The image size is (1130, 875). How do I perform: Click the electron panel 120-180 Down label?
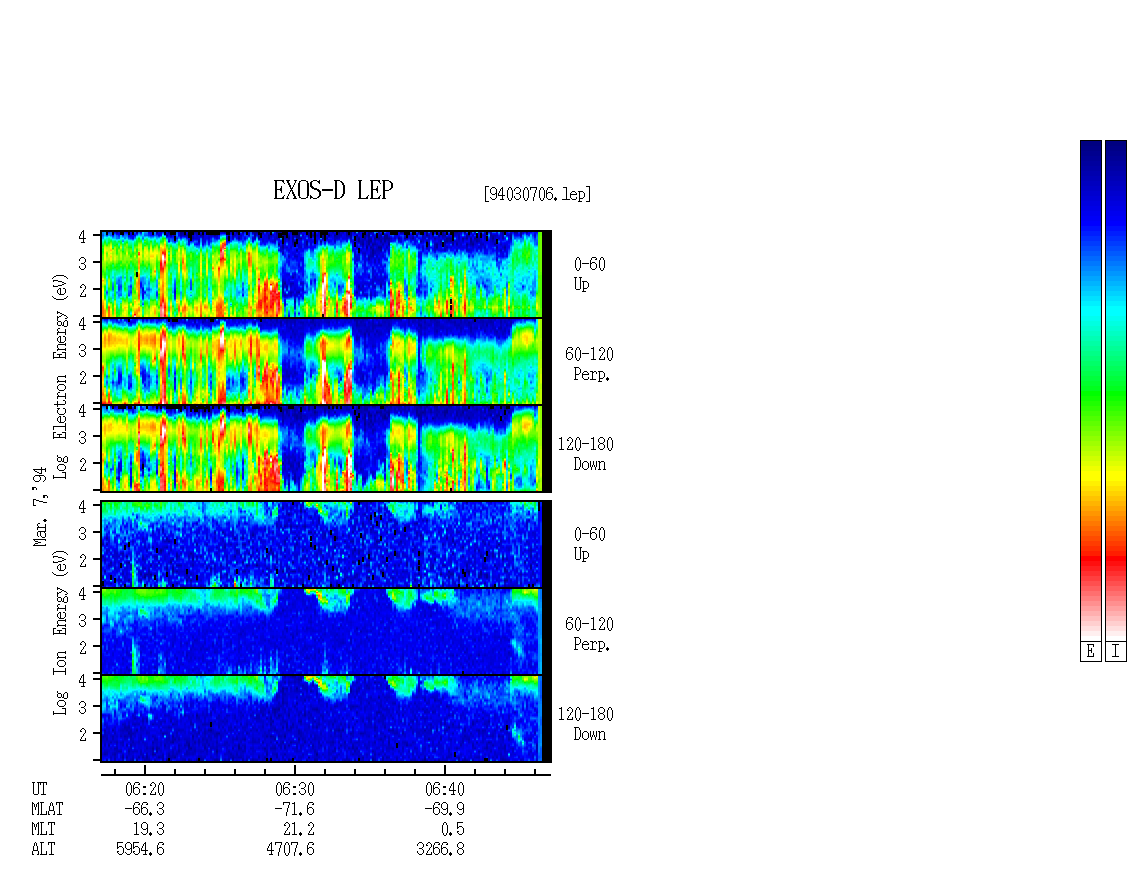(x=585, y=454)
